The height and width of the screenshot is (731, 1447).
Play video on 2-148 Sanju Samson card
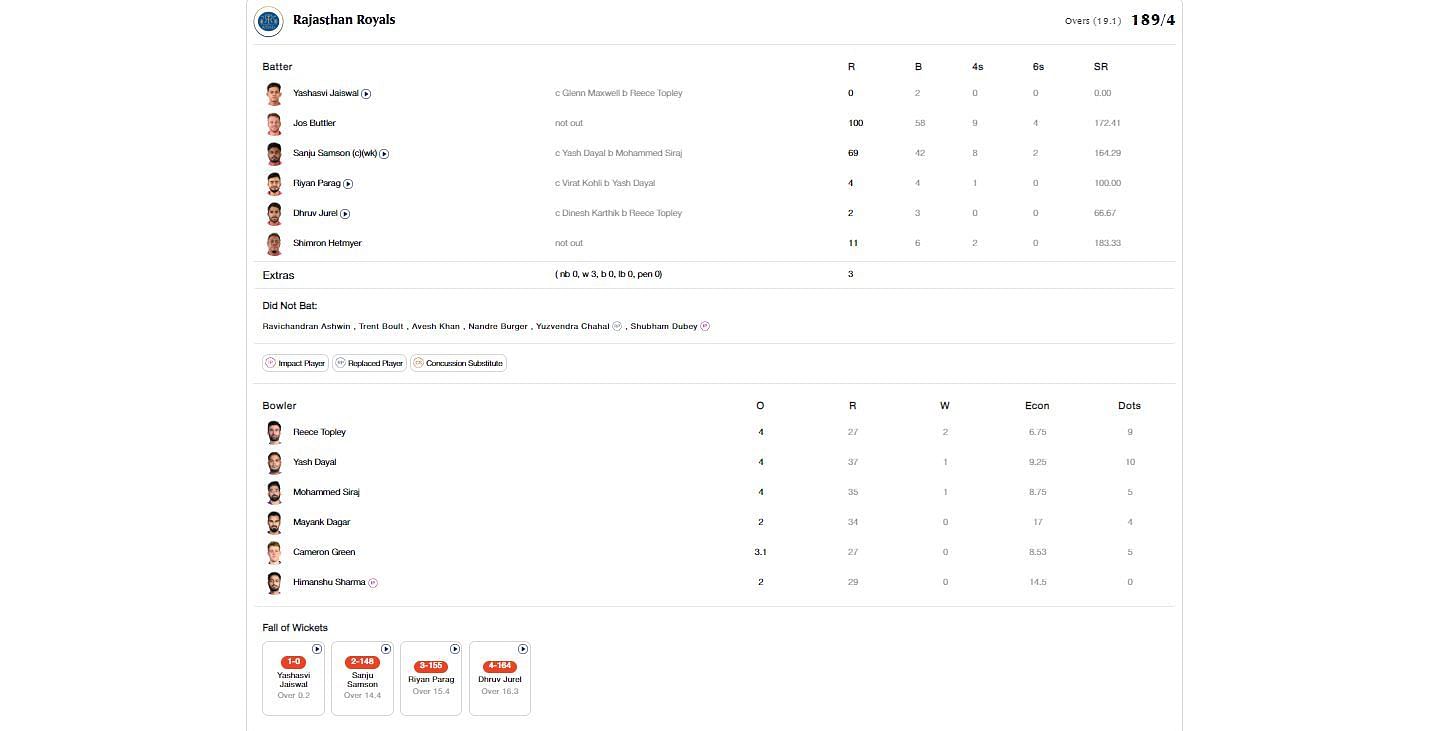coord(386,649)
